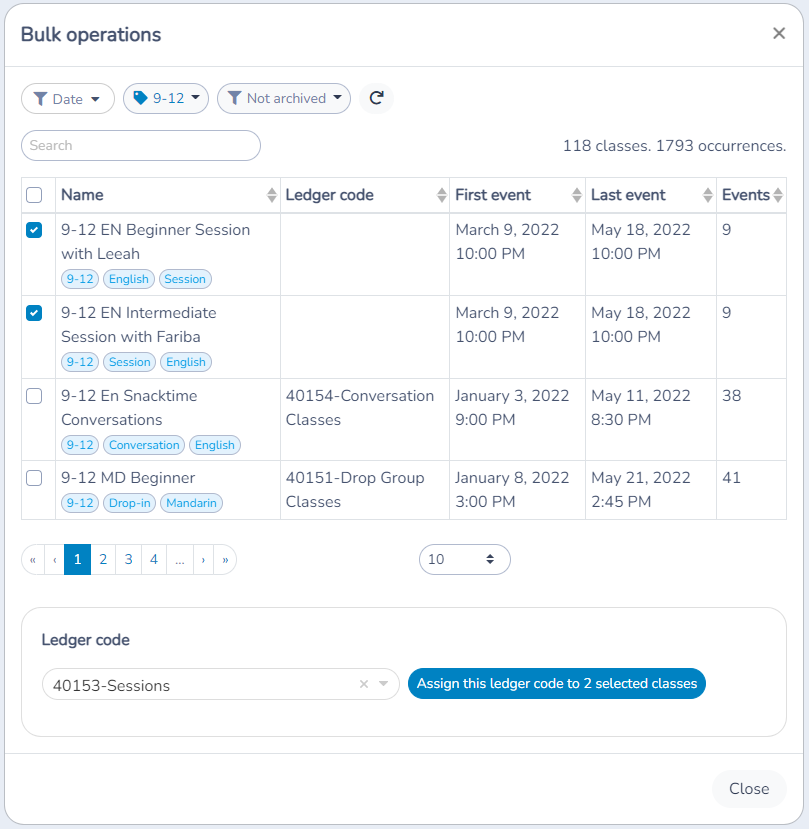Screen dimensions: 809x829
Task: Sort the table by Ledger code column
Action: 442,195
